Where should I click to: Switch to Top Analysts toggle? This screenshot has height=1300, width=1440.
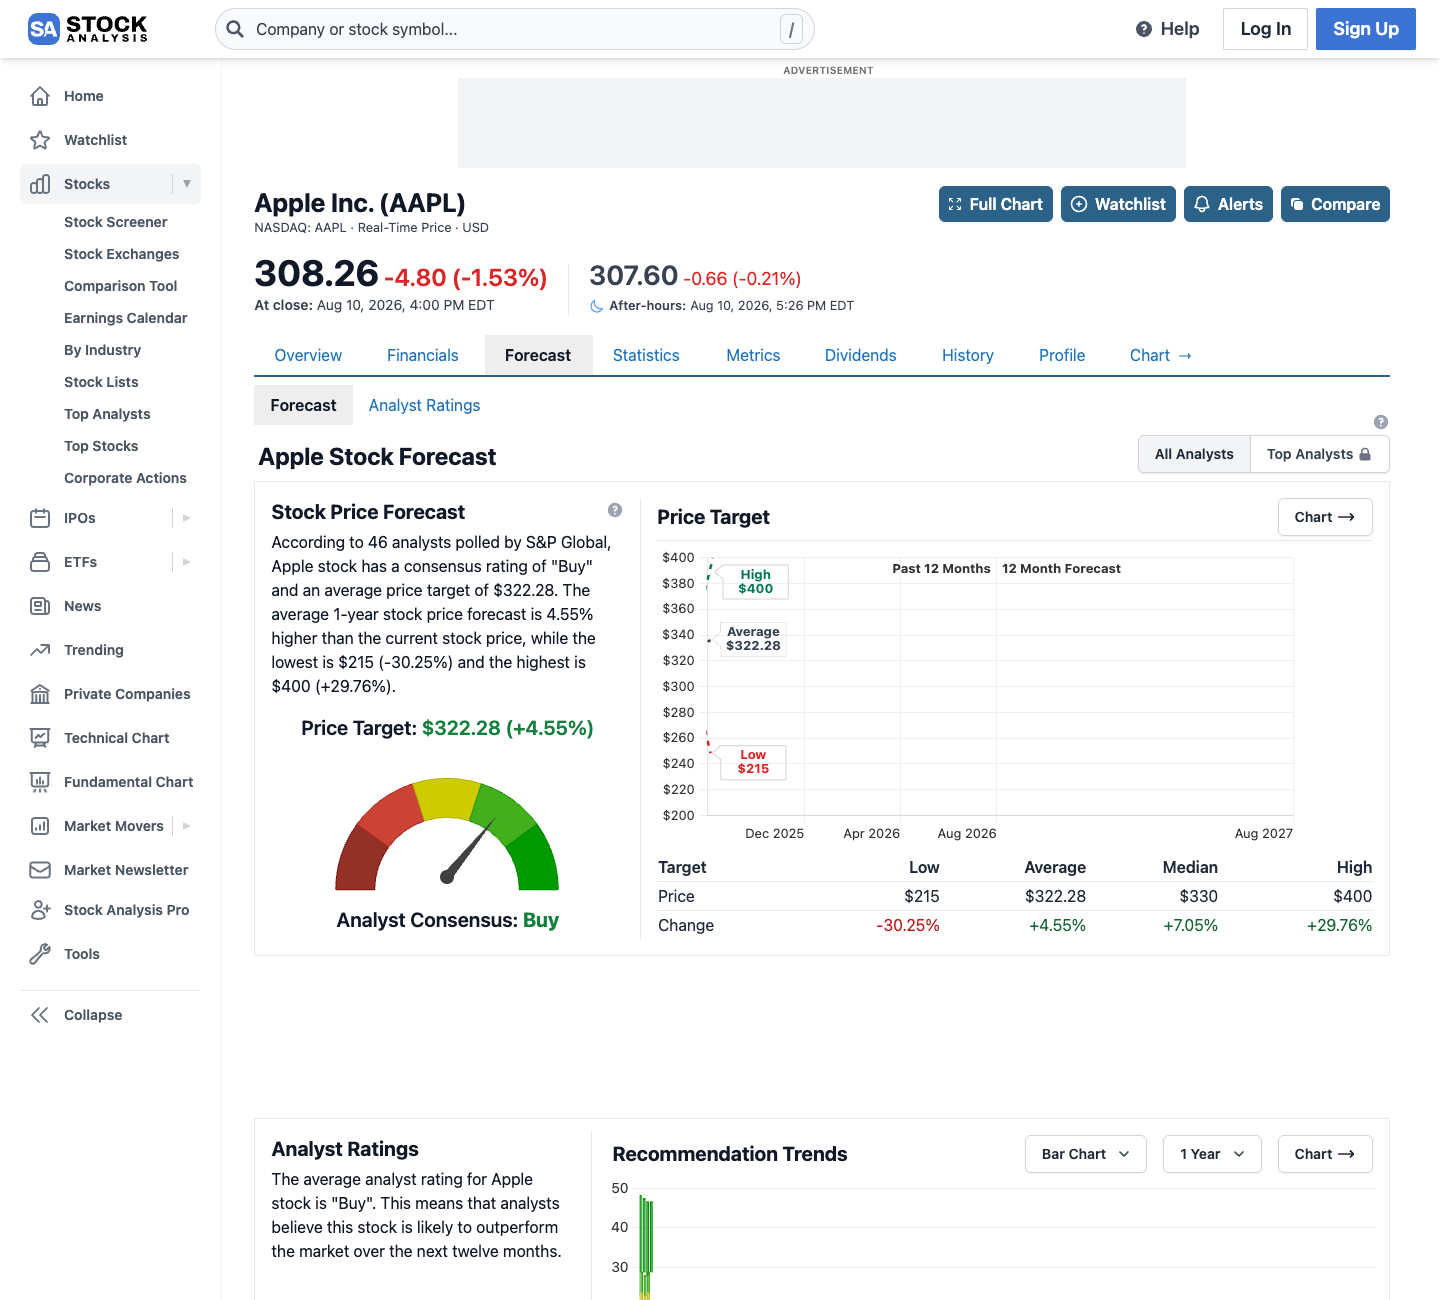click(x=1319, y=454)
